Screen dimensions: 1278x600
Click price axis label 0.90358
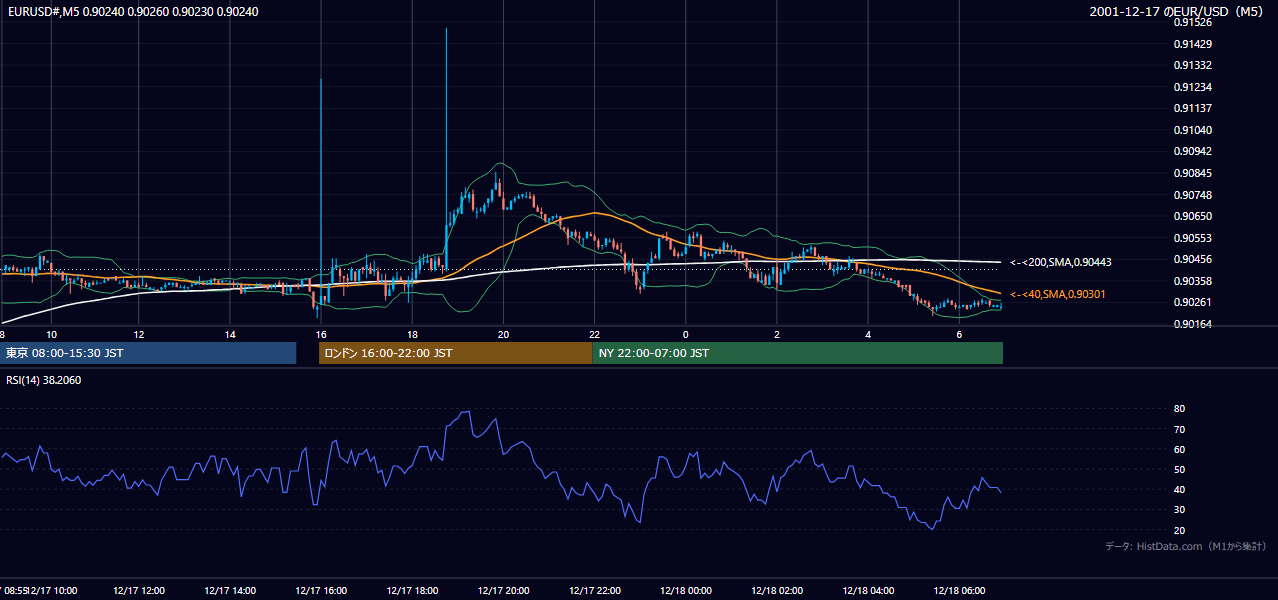(1193, 281)
